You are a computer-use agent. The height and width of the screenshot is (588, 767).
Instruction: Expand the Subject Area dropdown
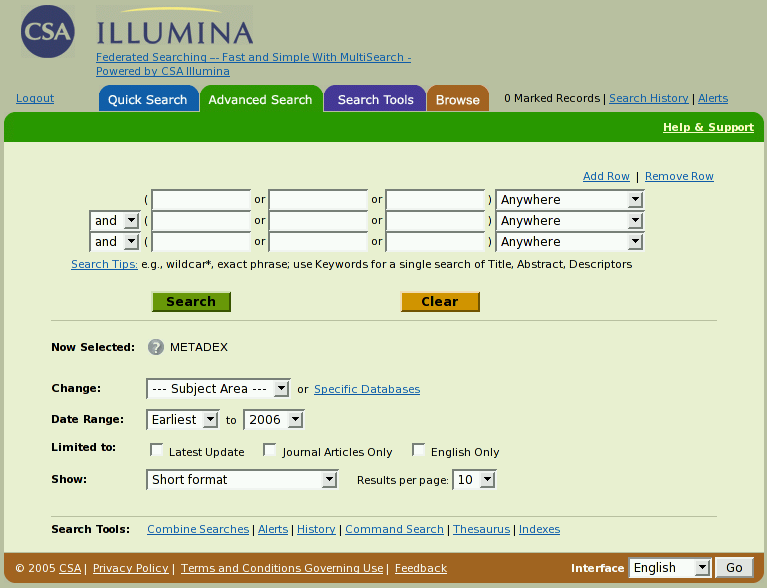(218, 389)
